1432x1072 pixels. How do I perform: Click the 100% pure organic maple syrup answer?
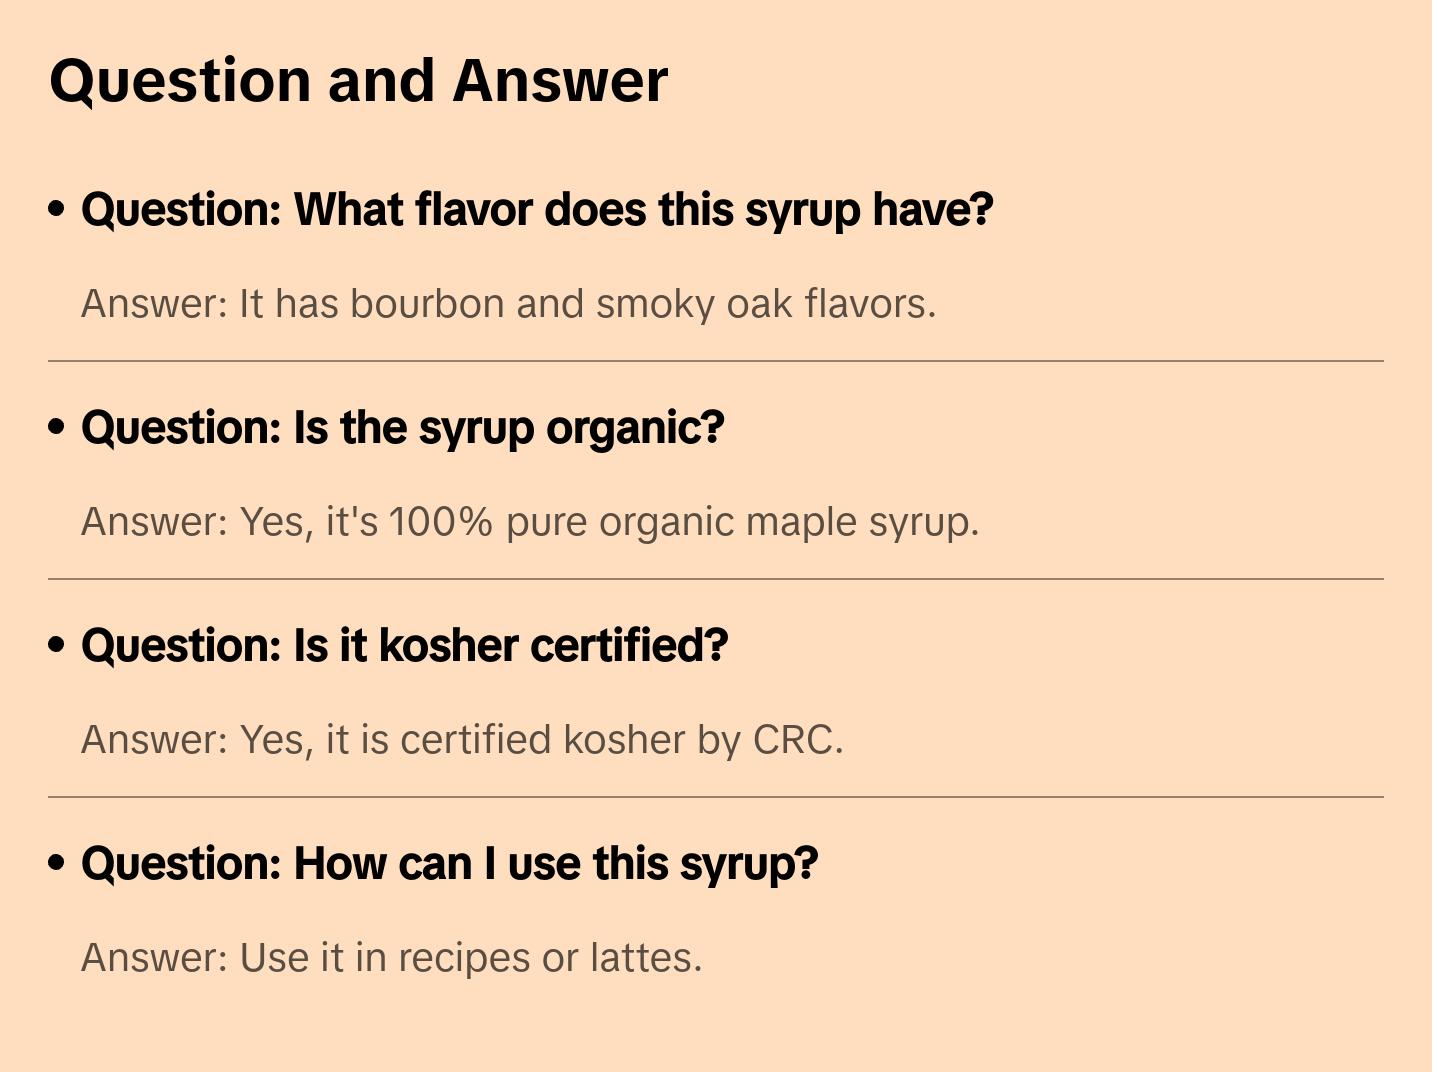click(530, 522)
